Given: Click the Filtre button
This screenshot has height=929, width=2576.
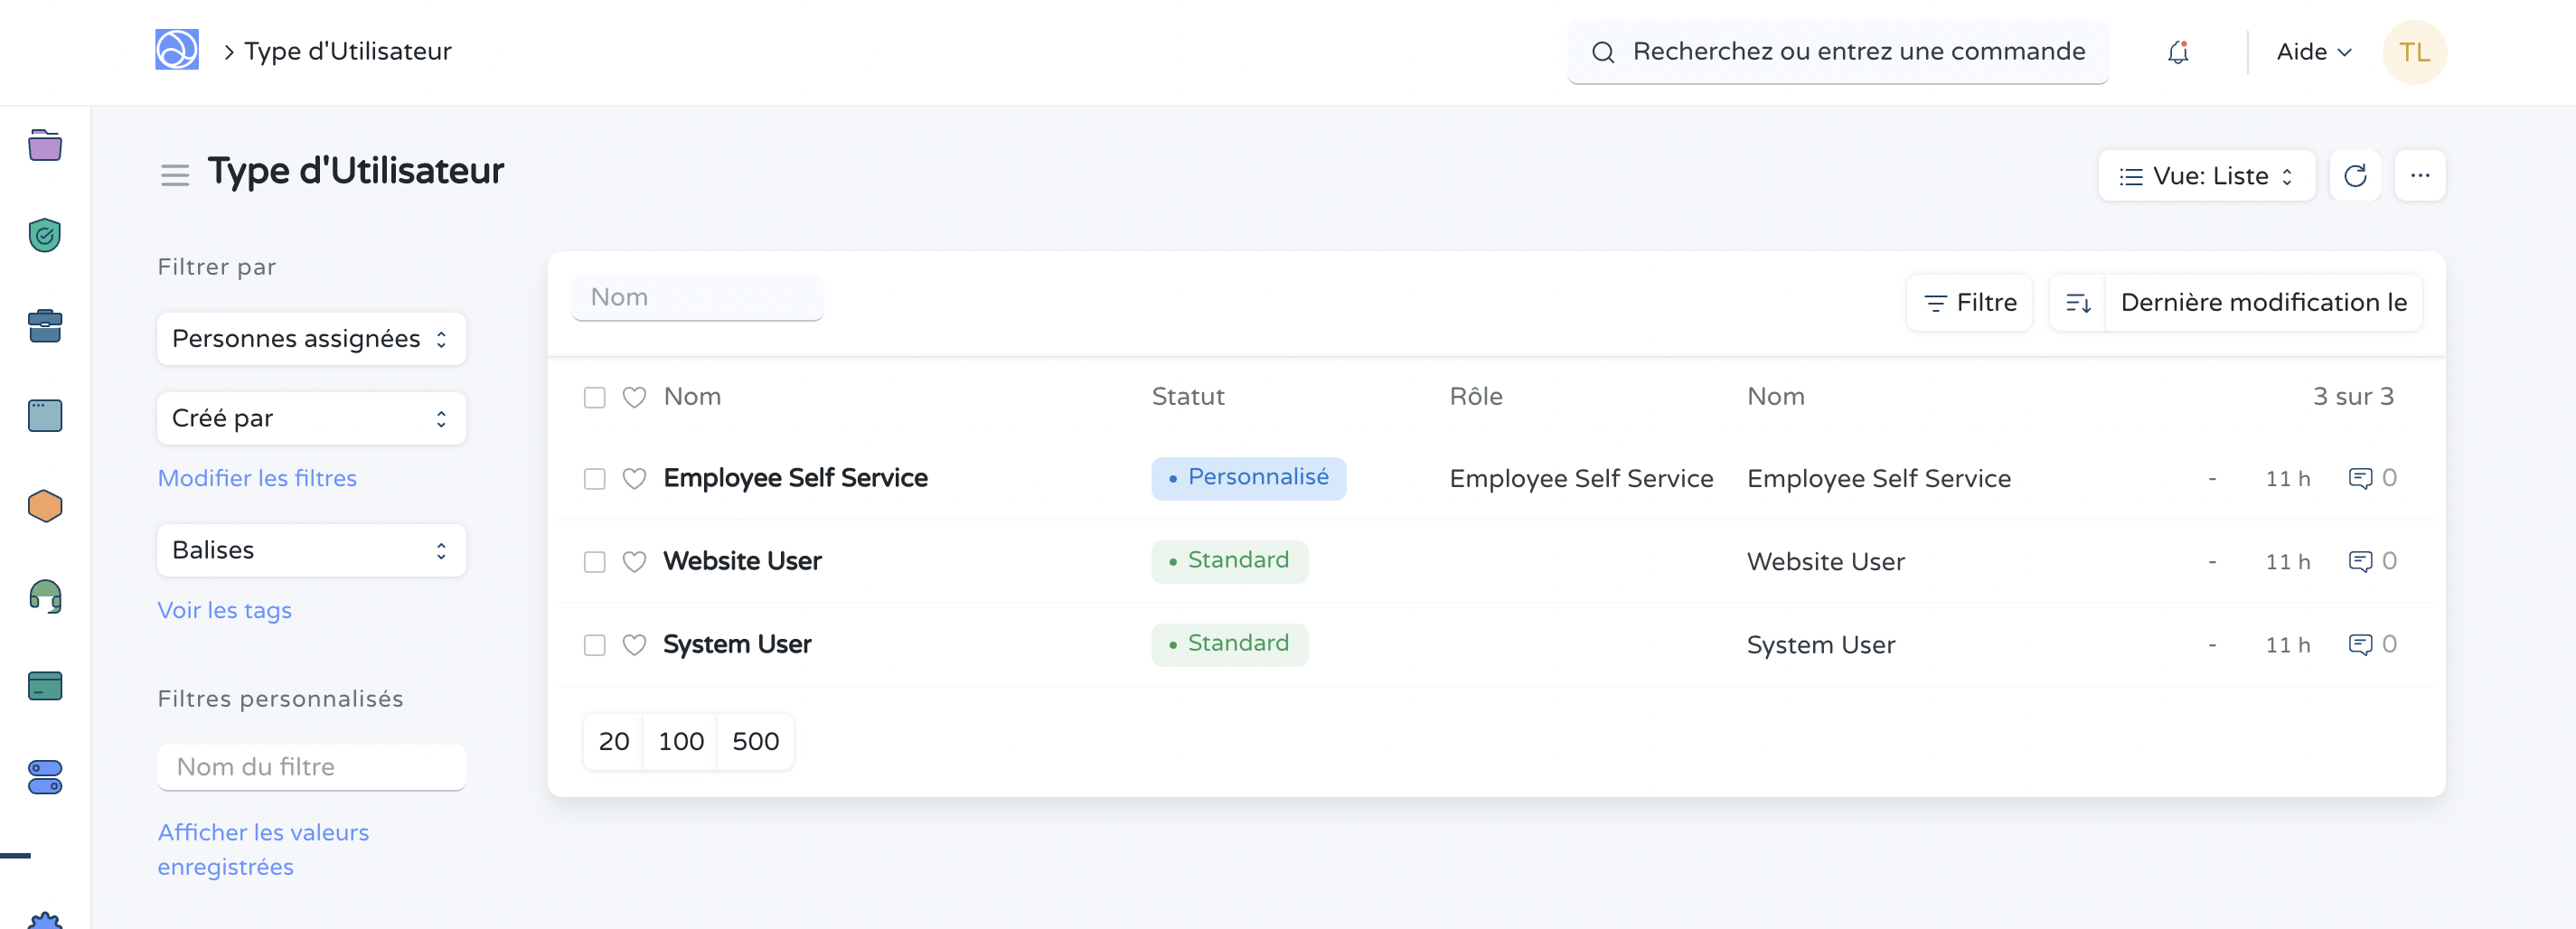Looking at the screenshot, I should pyautogui.click(x=1969, y=303).
